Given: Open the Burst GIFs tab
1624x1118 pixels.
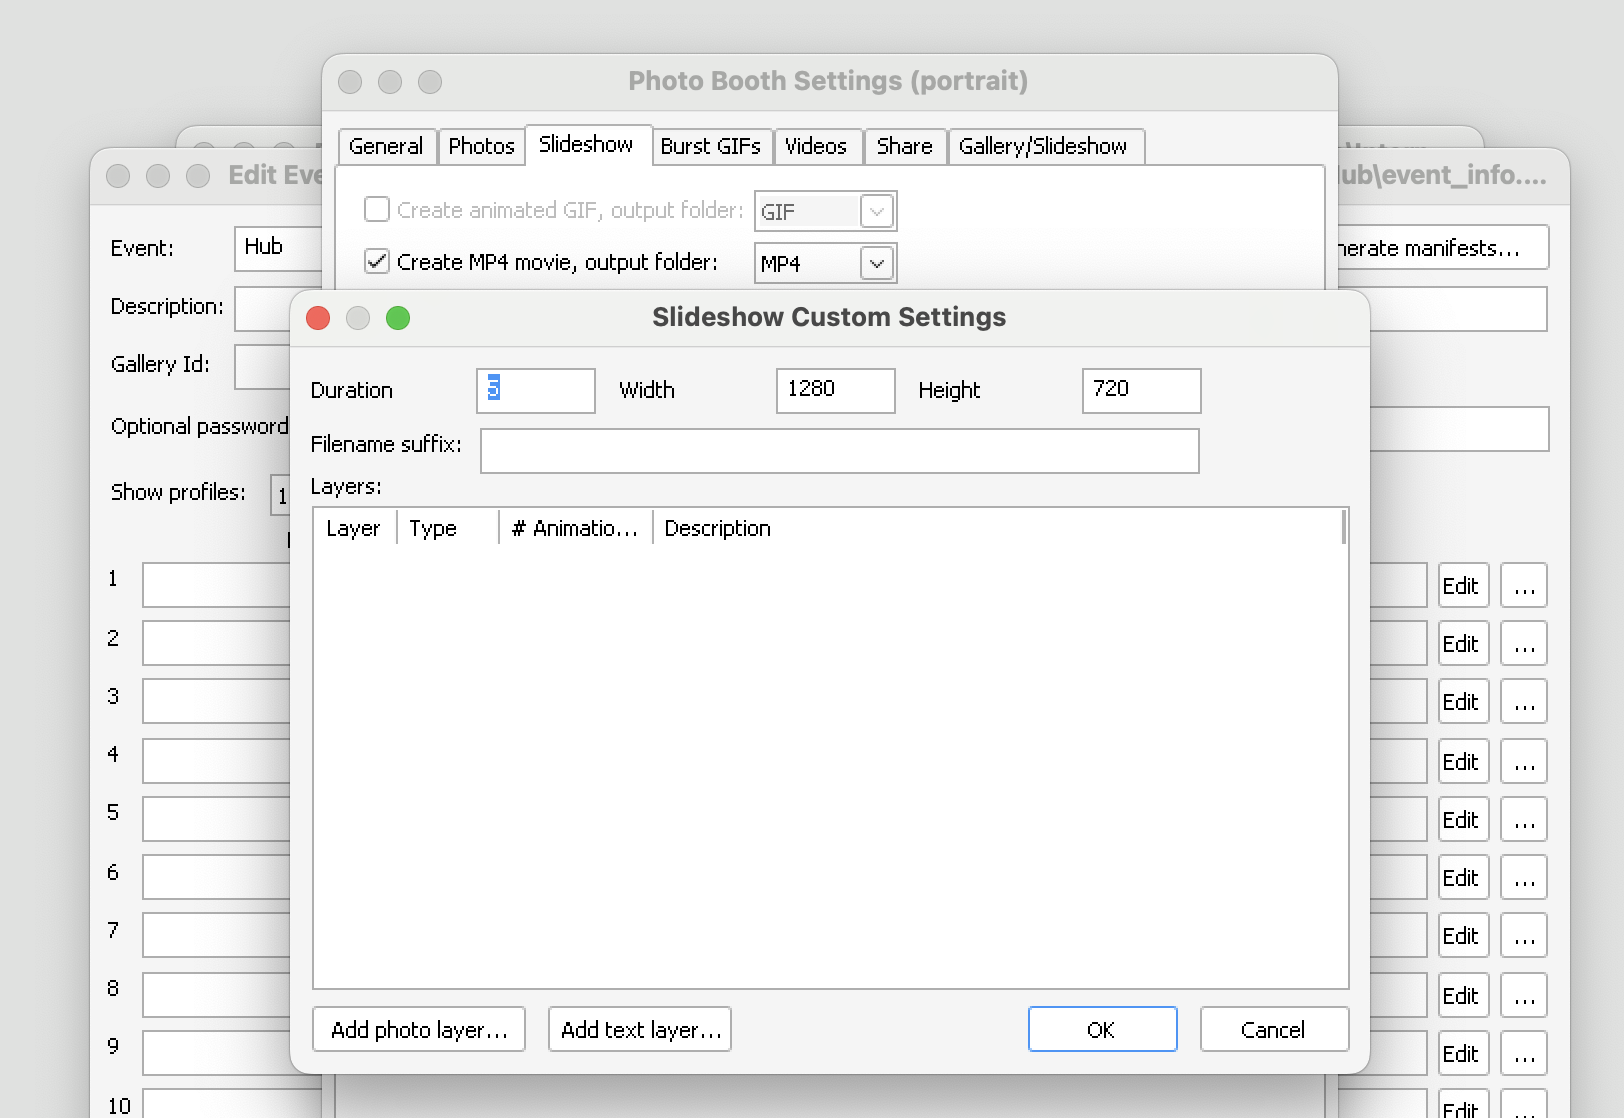Looking at the screenshot, I should (x=710, y=146).
